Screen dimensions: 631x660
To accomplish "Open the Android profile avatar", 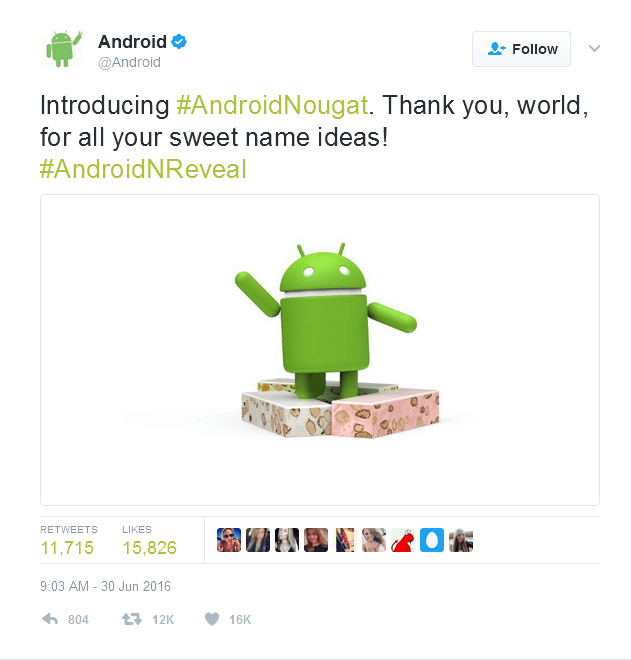I will [x=63, y=49].
